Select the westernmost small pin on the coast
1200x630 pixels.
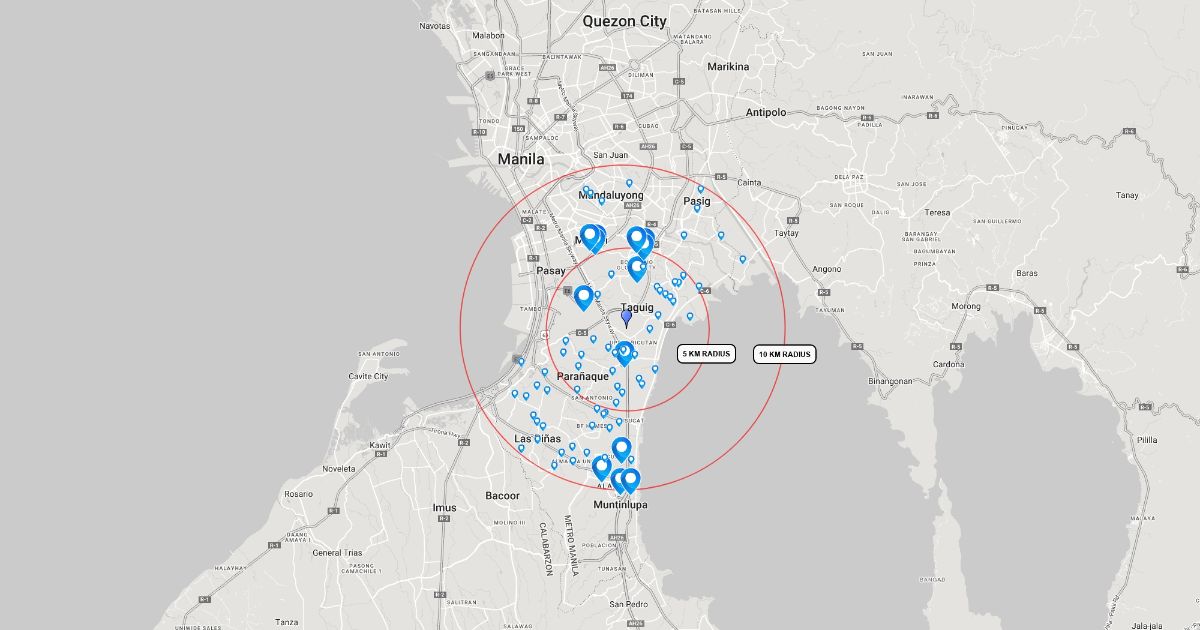pos(520,362)
